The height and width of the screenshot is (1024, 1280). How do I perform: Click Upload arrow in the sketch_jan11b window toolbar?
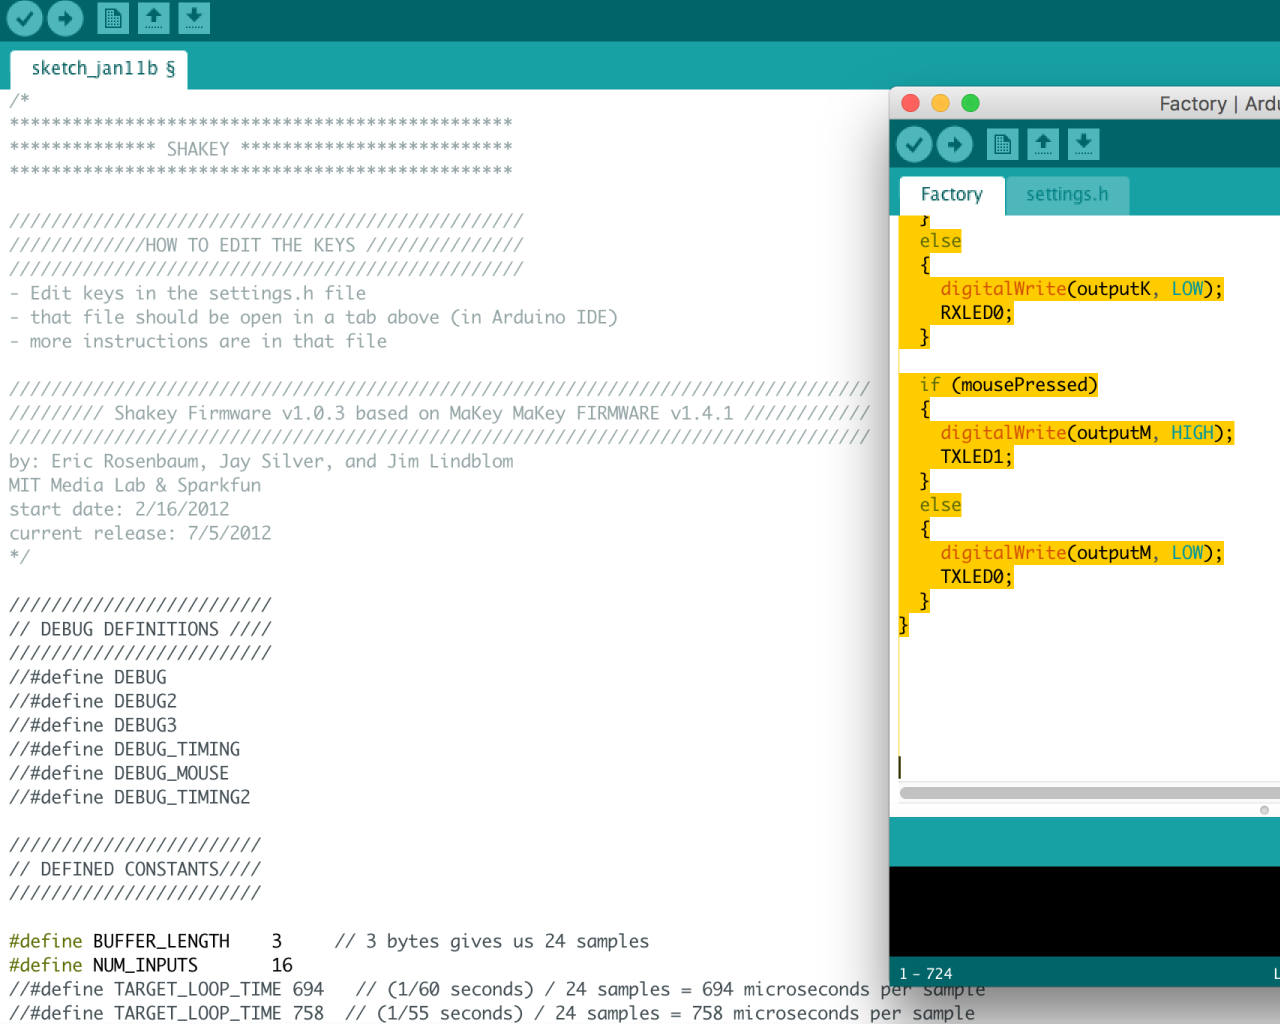click(x=65, y=17)
